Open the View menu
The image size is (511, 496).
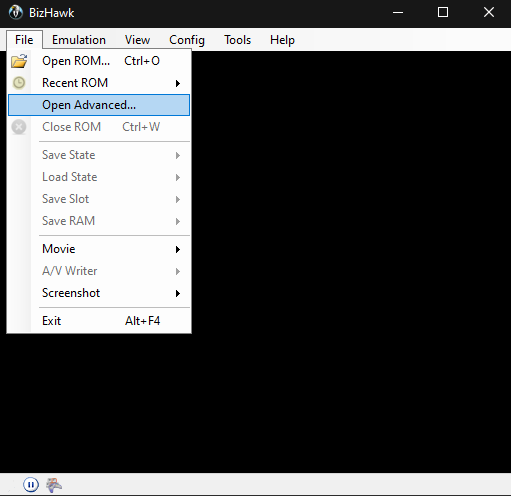point(137,40)
